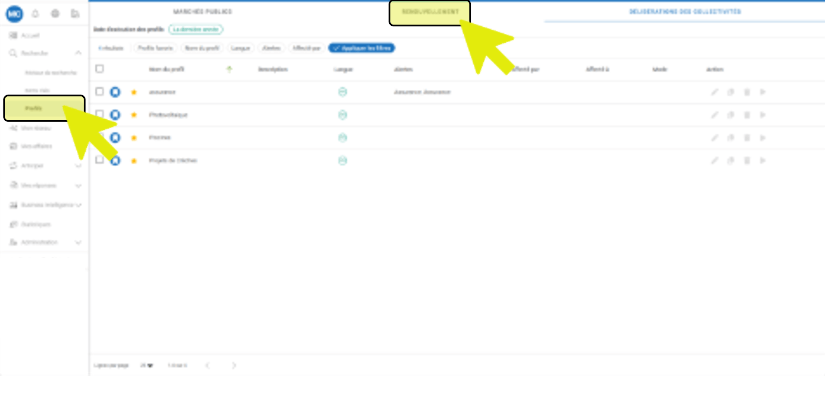Check the assurance row checkbox

click(x=99, y=92)
